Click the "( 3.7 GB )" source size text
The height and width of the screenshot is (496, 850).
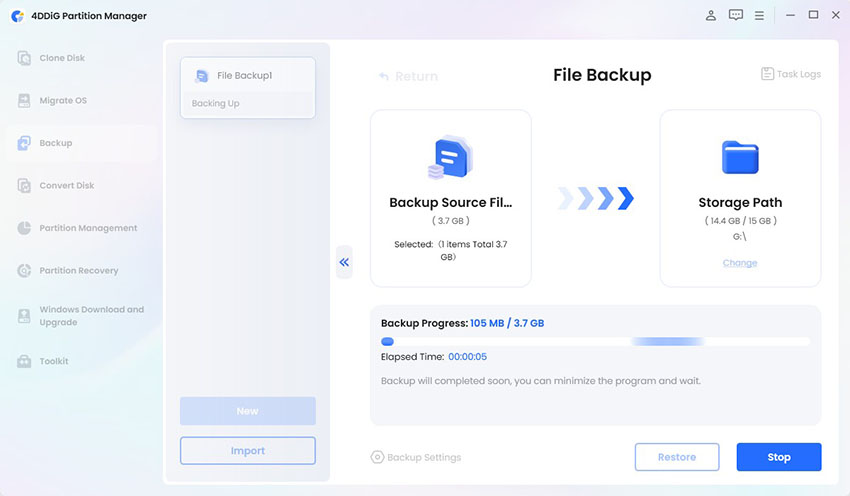tap(450, 221)
